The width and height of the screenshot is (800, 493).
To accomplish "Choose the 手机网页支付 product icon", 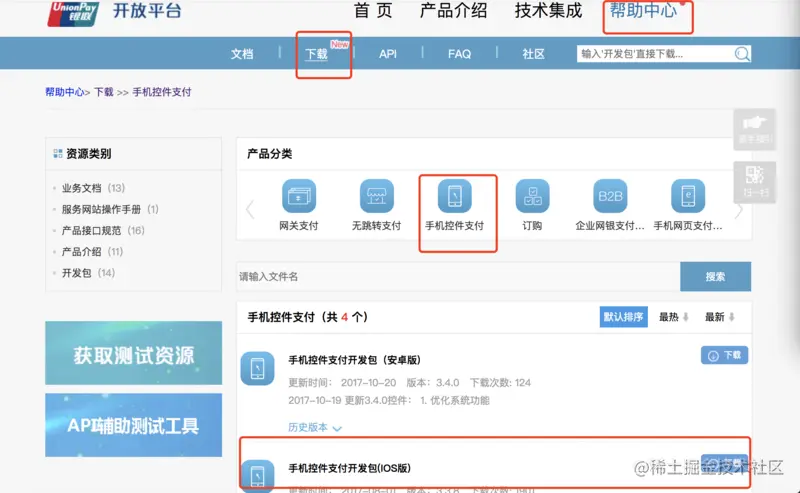I will (x=688, y=196).
